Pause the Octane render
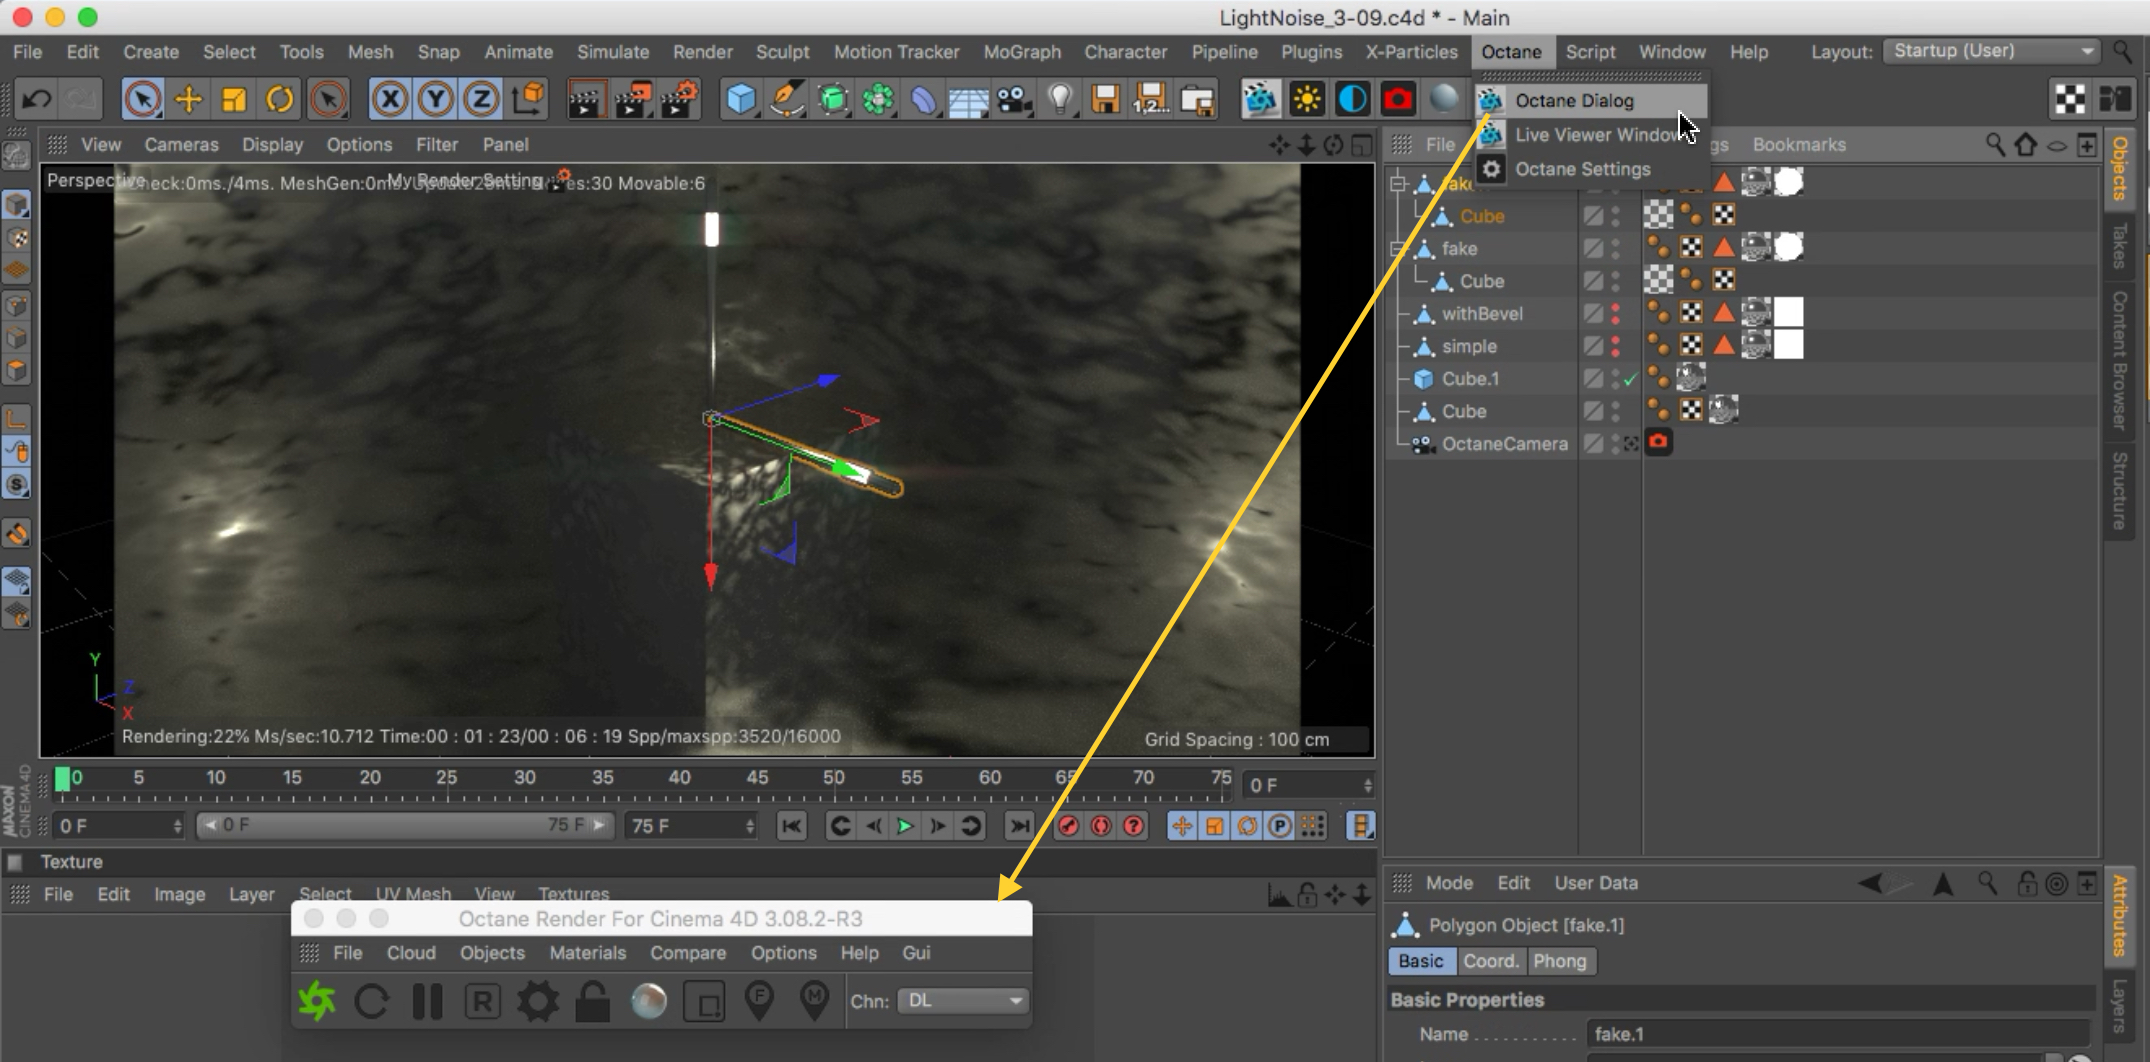This screenshot has height=1062, width=2150. tap(427, 1000)
